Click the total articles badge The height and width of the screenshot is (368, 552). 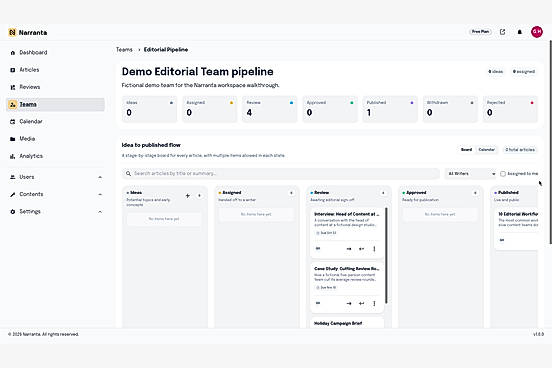520,150
